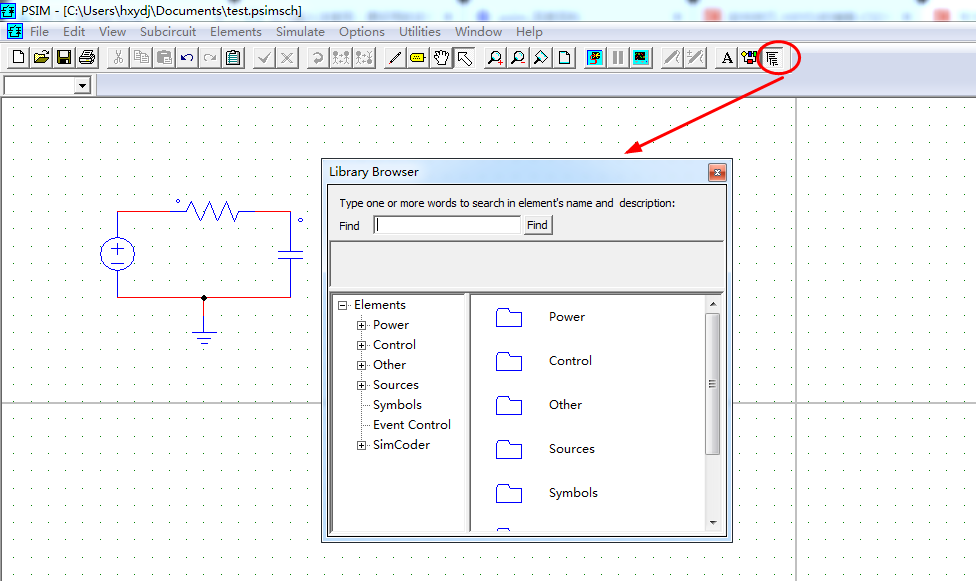The height and width of the screenshot is (581, 976).
Task: Zoom in with magnifier plus icon
Action: click(495, 58)
